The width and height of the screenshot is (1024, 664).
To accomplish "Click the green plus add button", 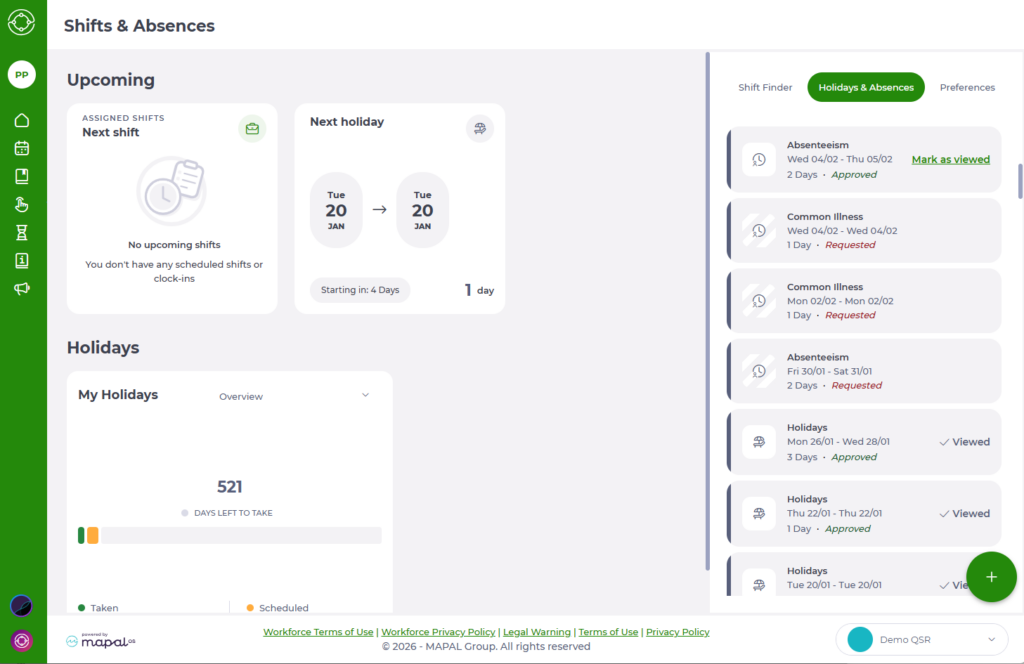I will coord(991,577).
